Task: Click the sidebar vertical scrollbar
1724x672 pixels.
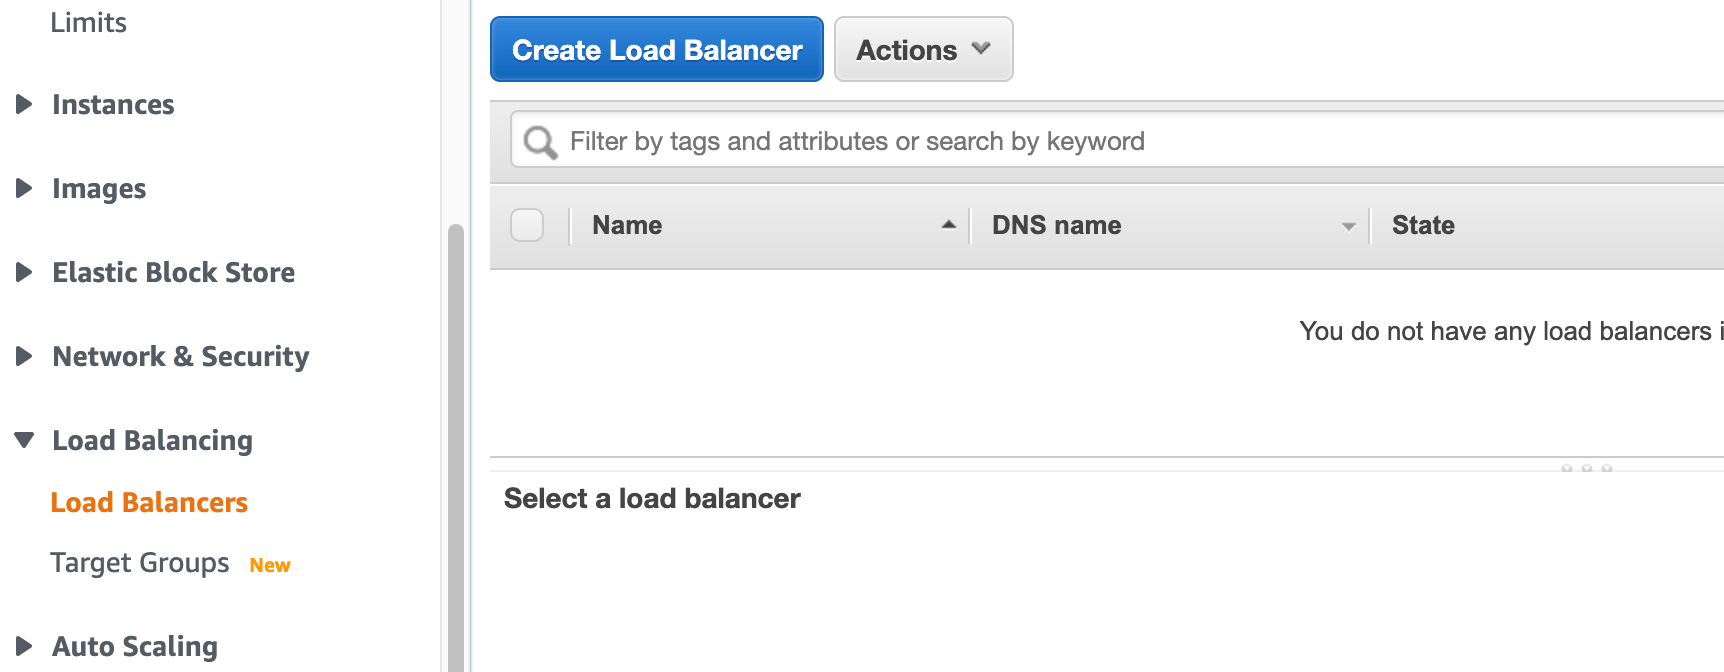Action: (x=456, y=450)
